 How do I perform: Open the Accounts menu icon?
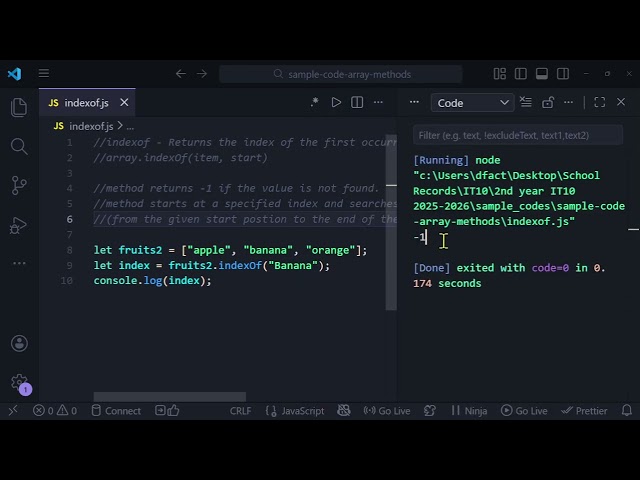pos(19,343)
